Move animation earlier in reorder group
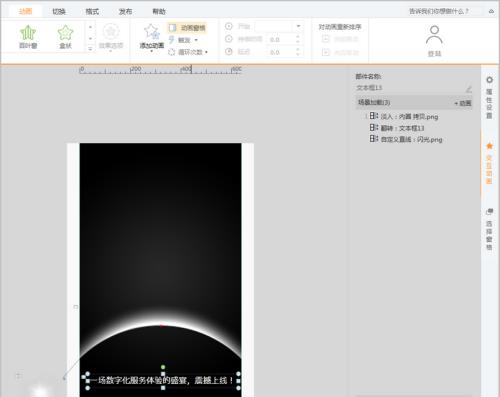The width and height of the screenshot is (500, 397). (340, 39)
